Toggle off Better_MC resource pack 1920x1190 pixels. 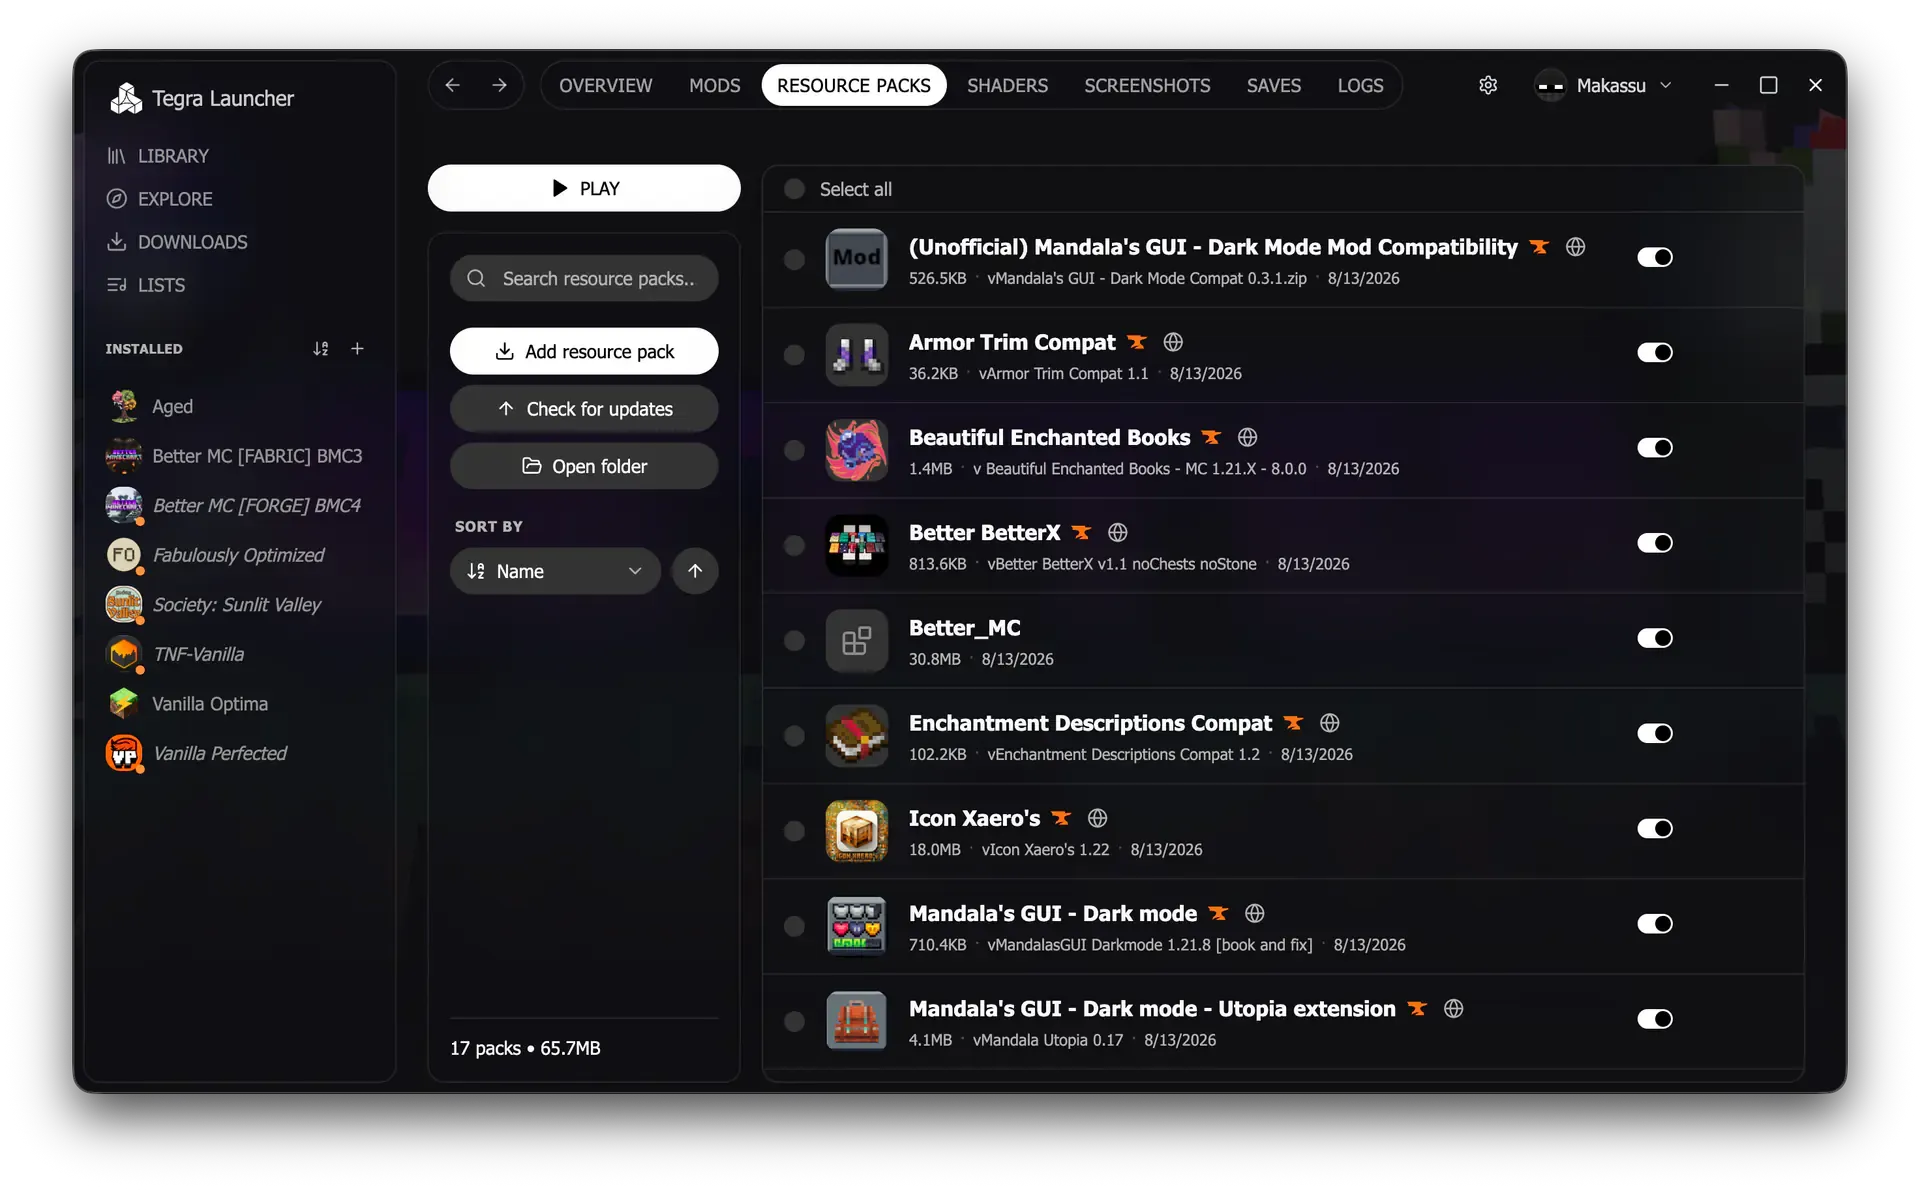[x=1655, y=638]
